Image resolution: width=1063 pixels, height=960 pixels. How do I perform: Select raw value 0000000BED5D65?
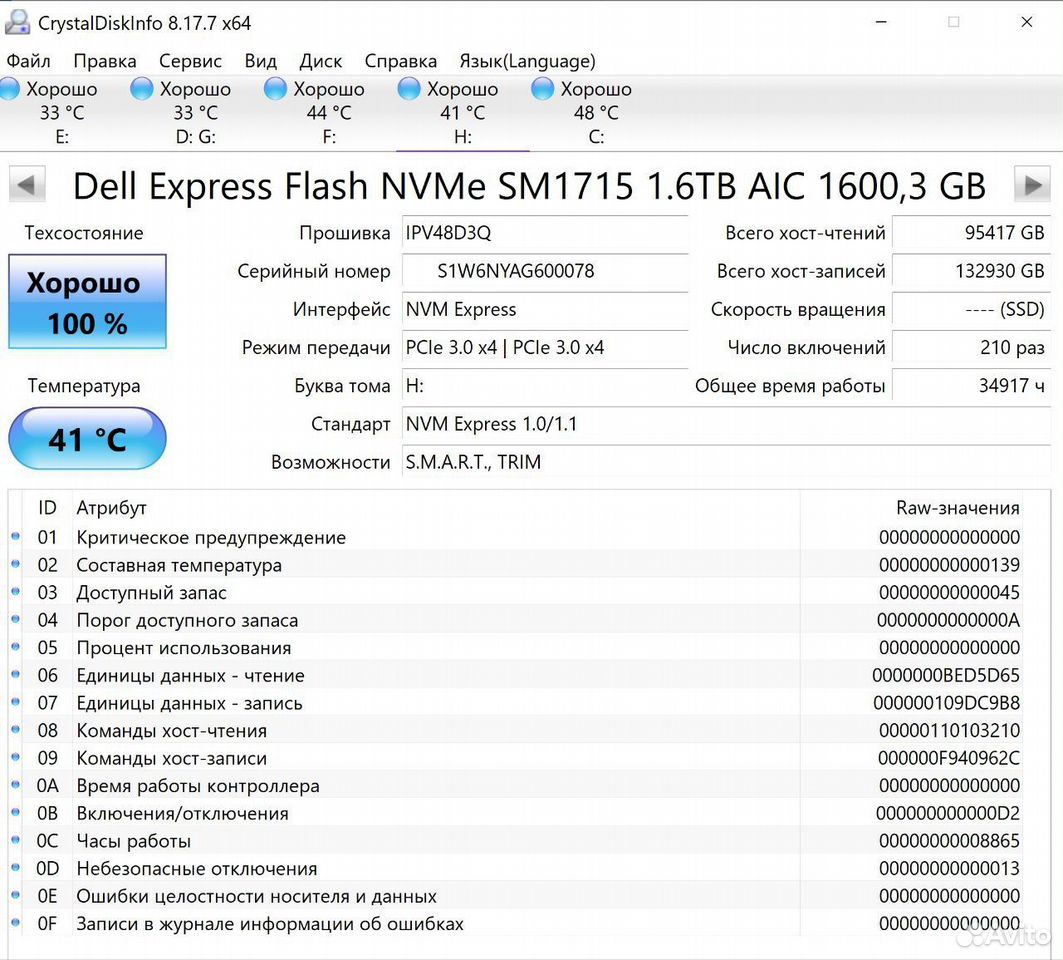[946, 676]
